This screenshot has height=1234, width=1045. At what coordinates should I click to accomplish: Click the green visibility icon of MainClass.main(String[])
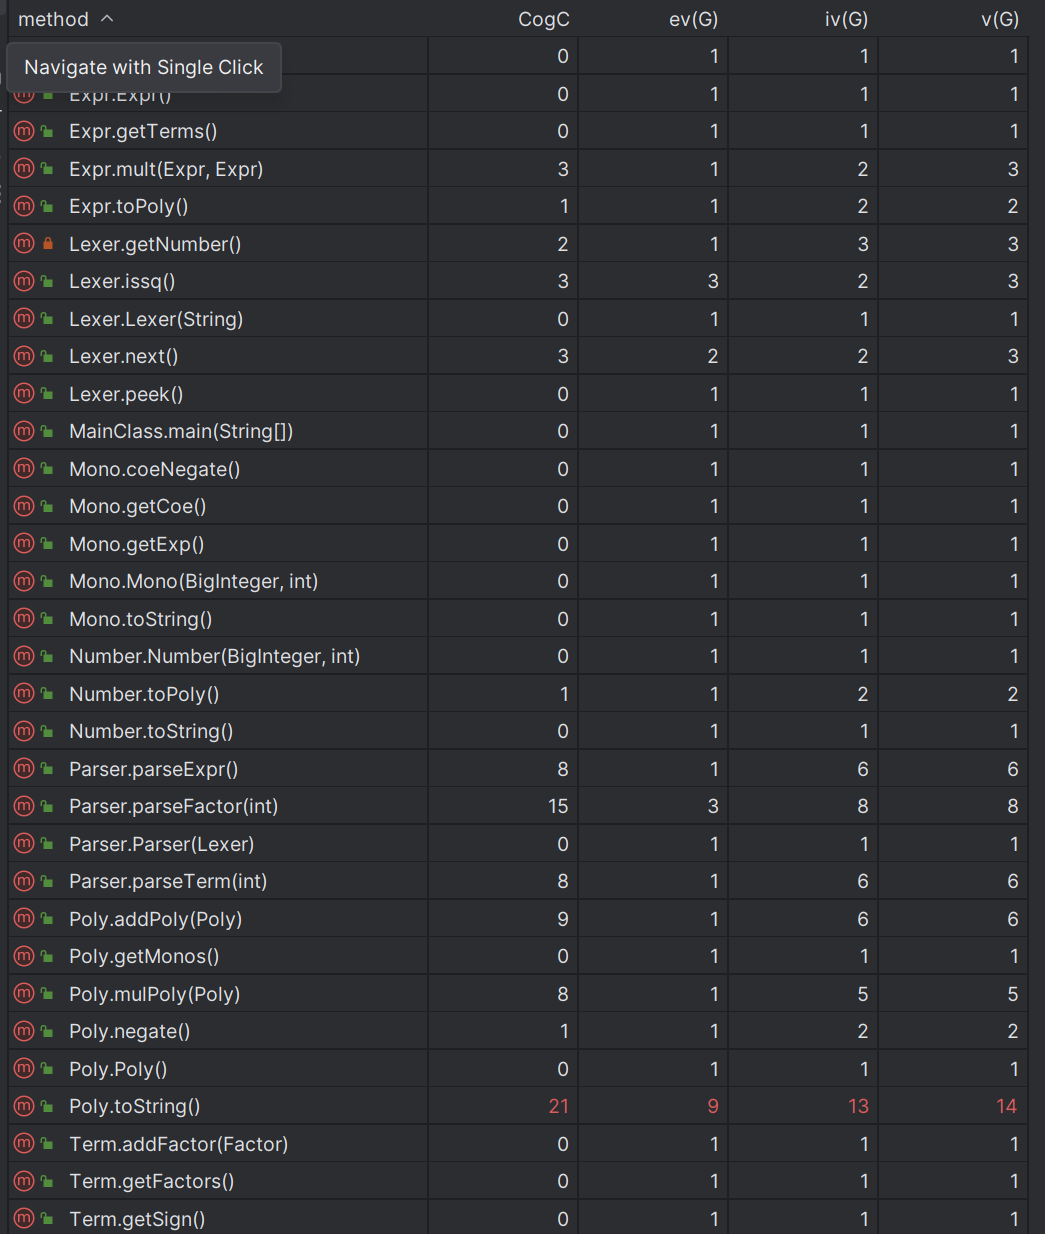[47, 431]
